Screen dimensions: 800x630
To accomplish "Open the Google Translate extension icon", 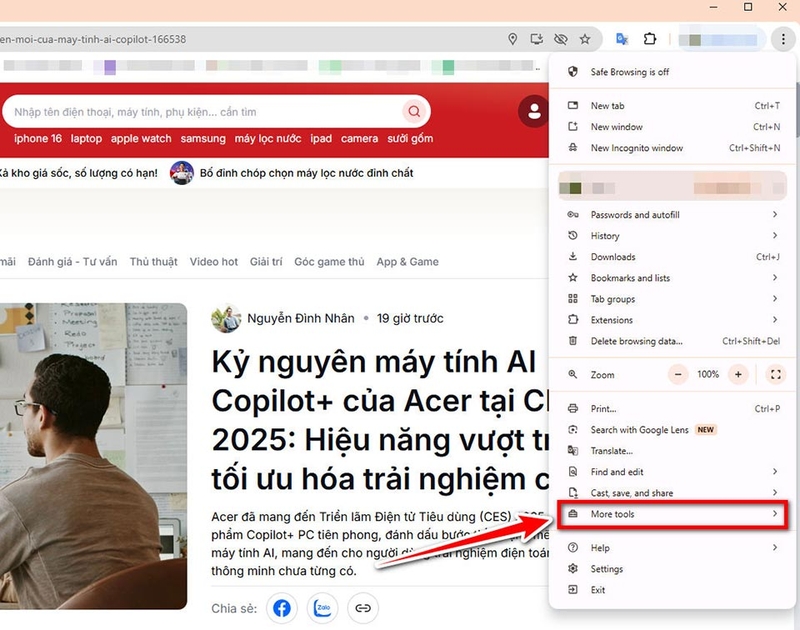I will coord(622,39).
